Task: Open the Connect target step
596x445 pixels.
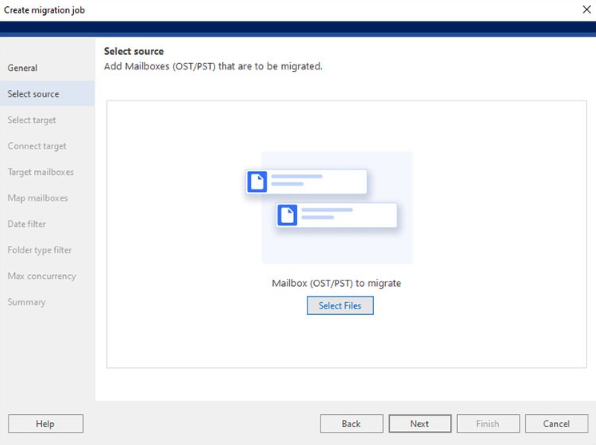Action: [37, 146]
